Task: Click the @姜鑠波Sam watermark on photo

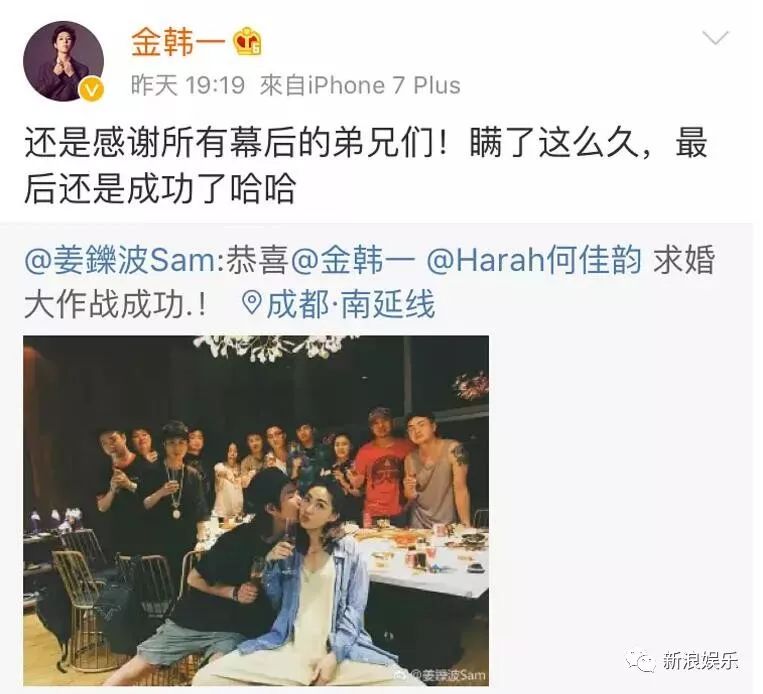Action: click(x=448, y=675)
